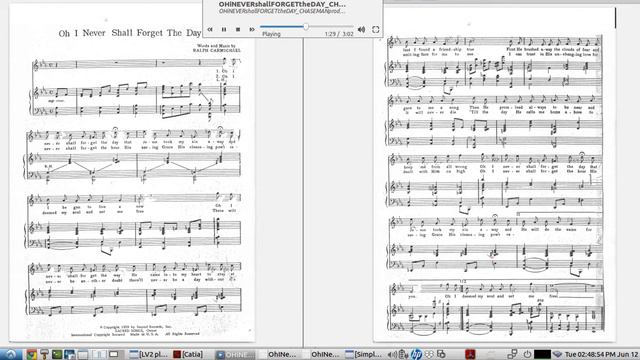The height and width of the screenshot is (360, 640).
Task: Open the clock showing Tue 02:48:54 PM
Action: [601, 354]
